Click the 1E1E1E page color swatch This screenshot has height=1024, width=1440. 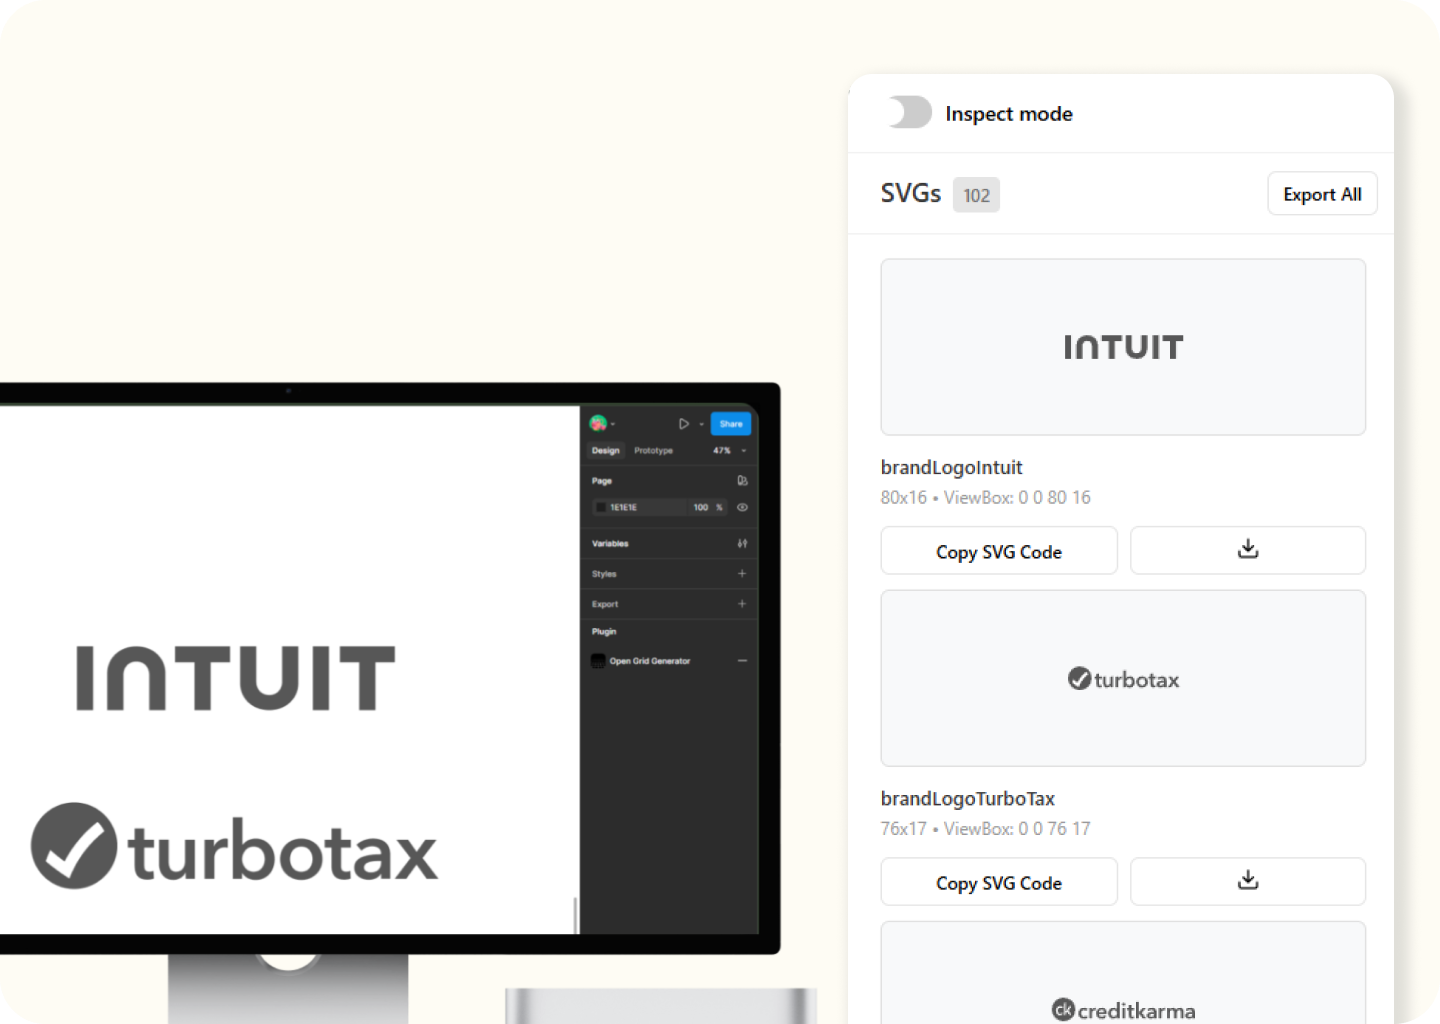coord(600,508)
